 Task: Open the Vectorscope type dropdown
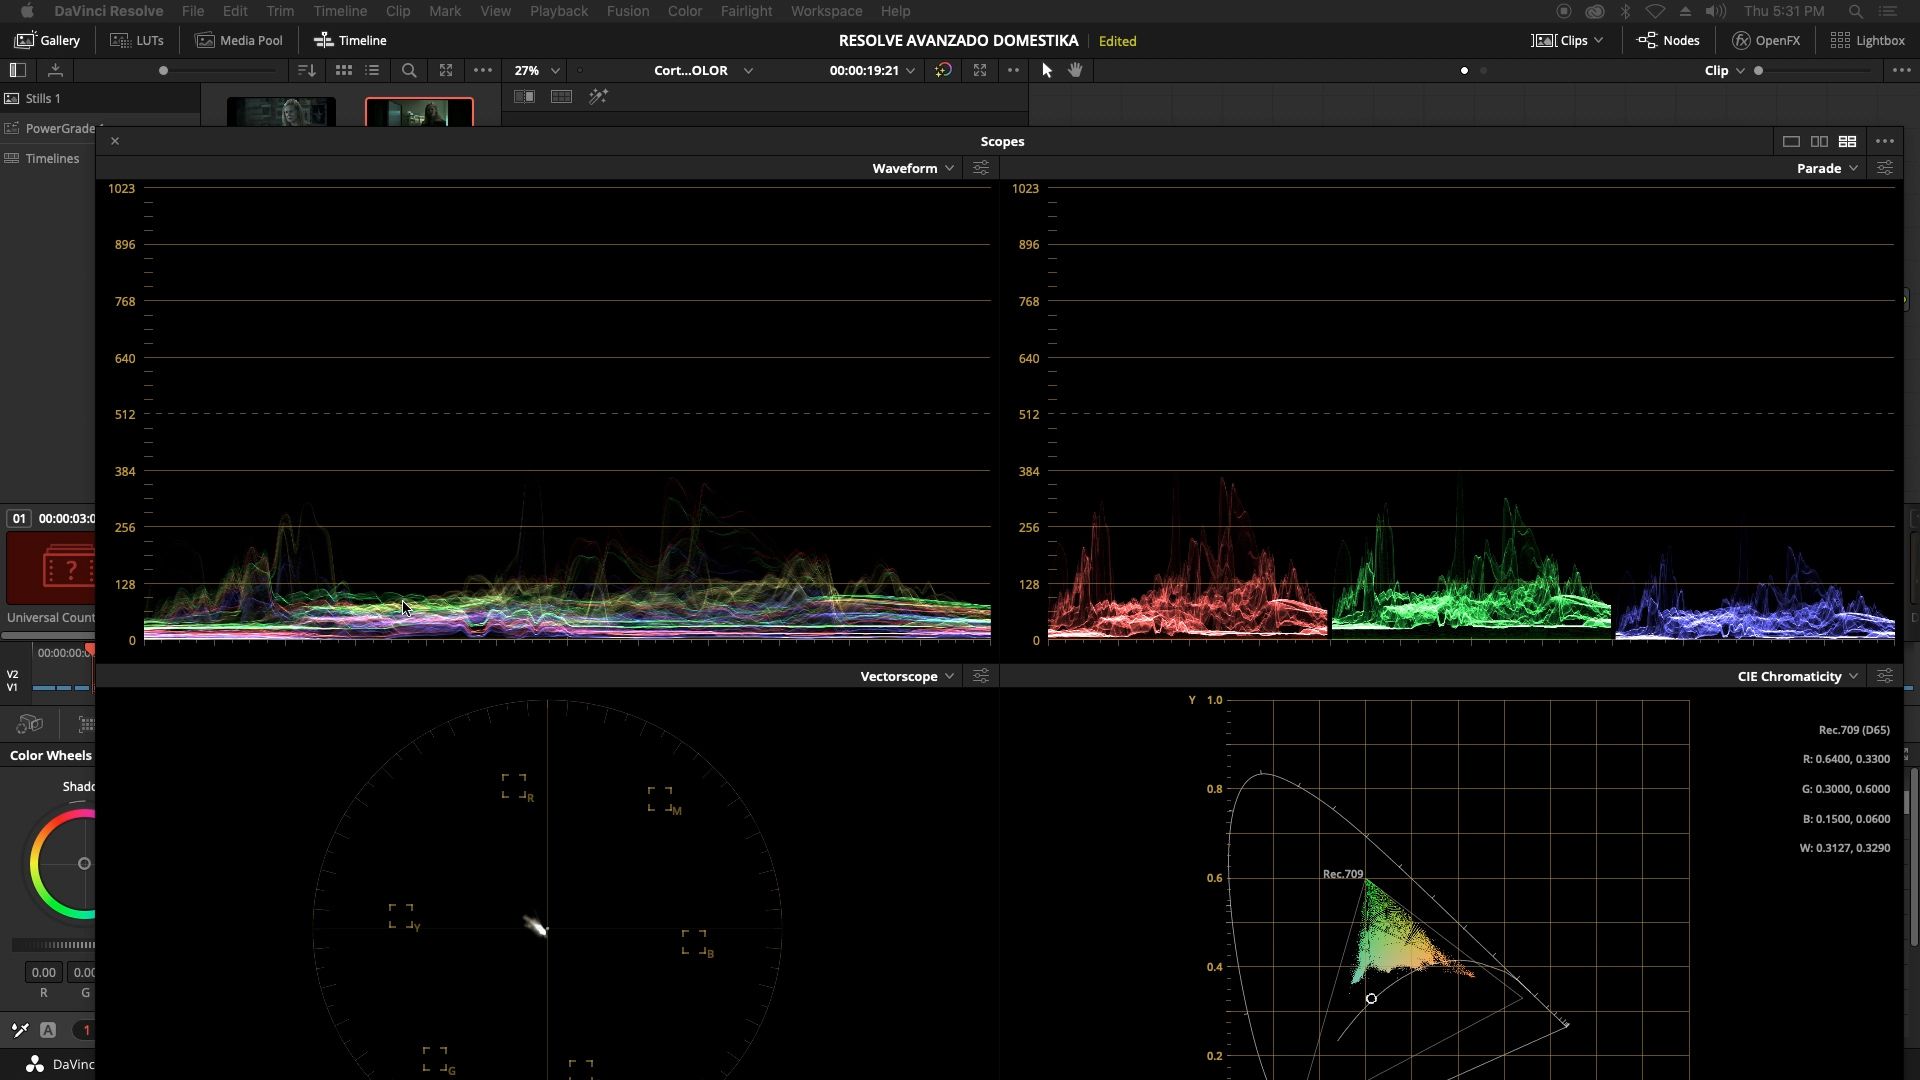point(904,676)
